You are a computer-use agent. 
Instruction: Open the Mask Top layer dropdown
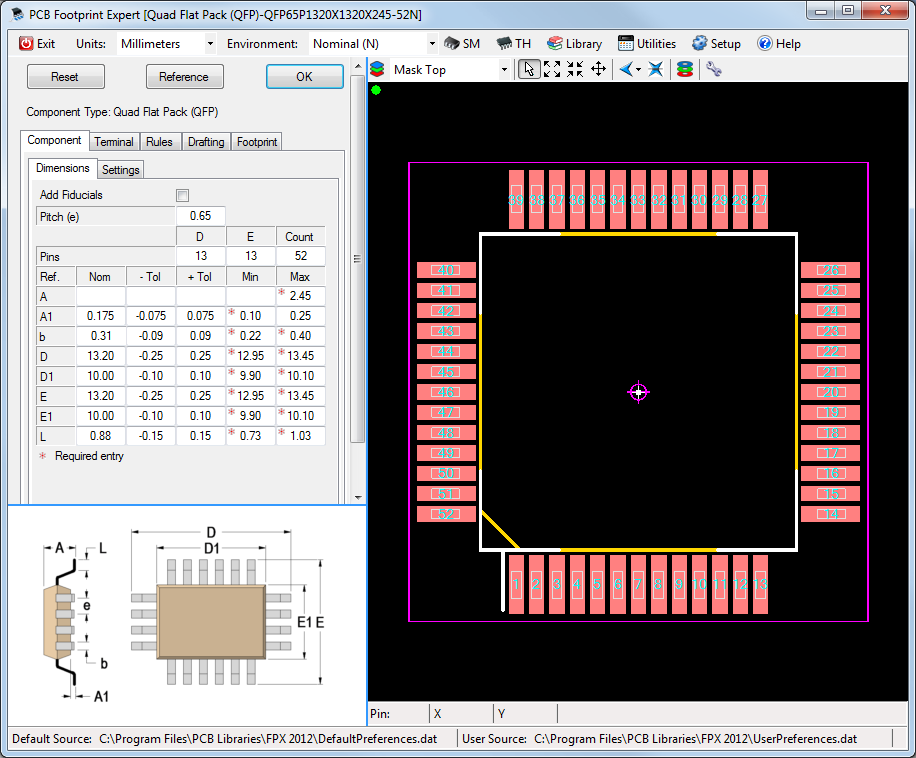504,70
